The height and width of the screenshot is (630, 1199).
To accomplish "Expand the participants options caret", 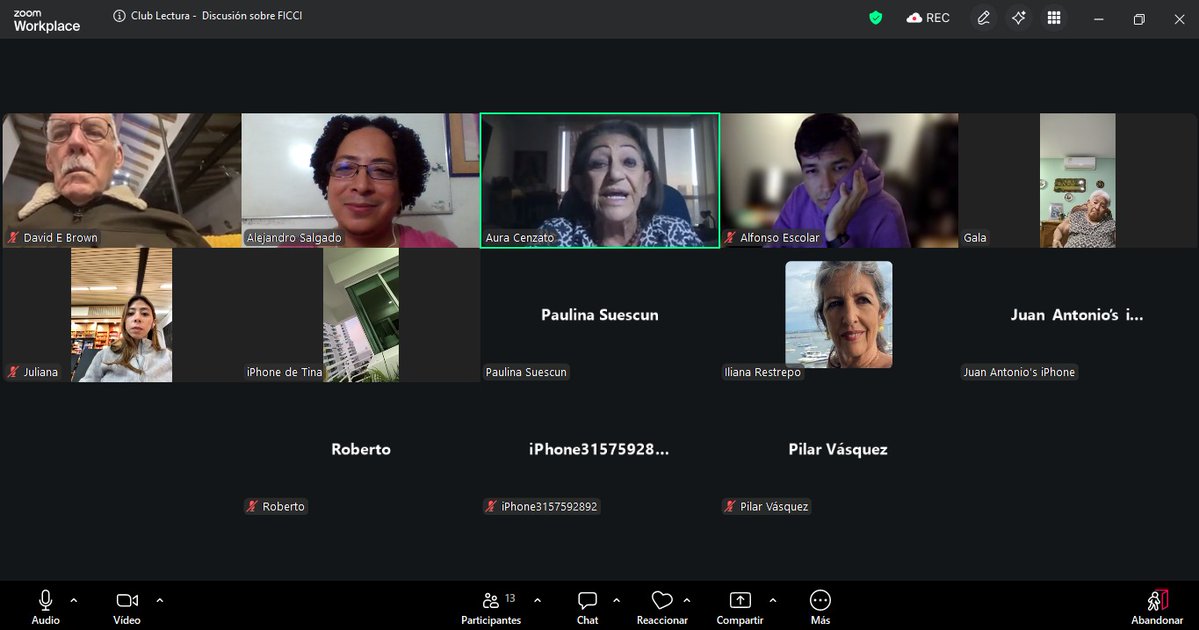I will (x=538, y=601).
